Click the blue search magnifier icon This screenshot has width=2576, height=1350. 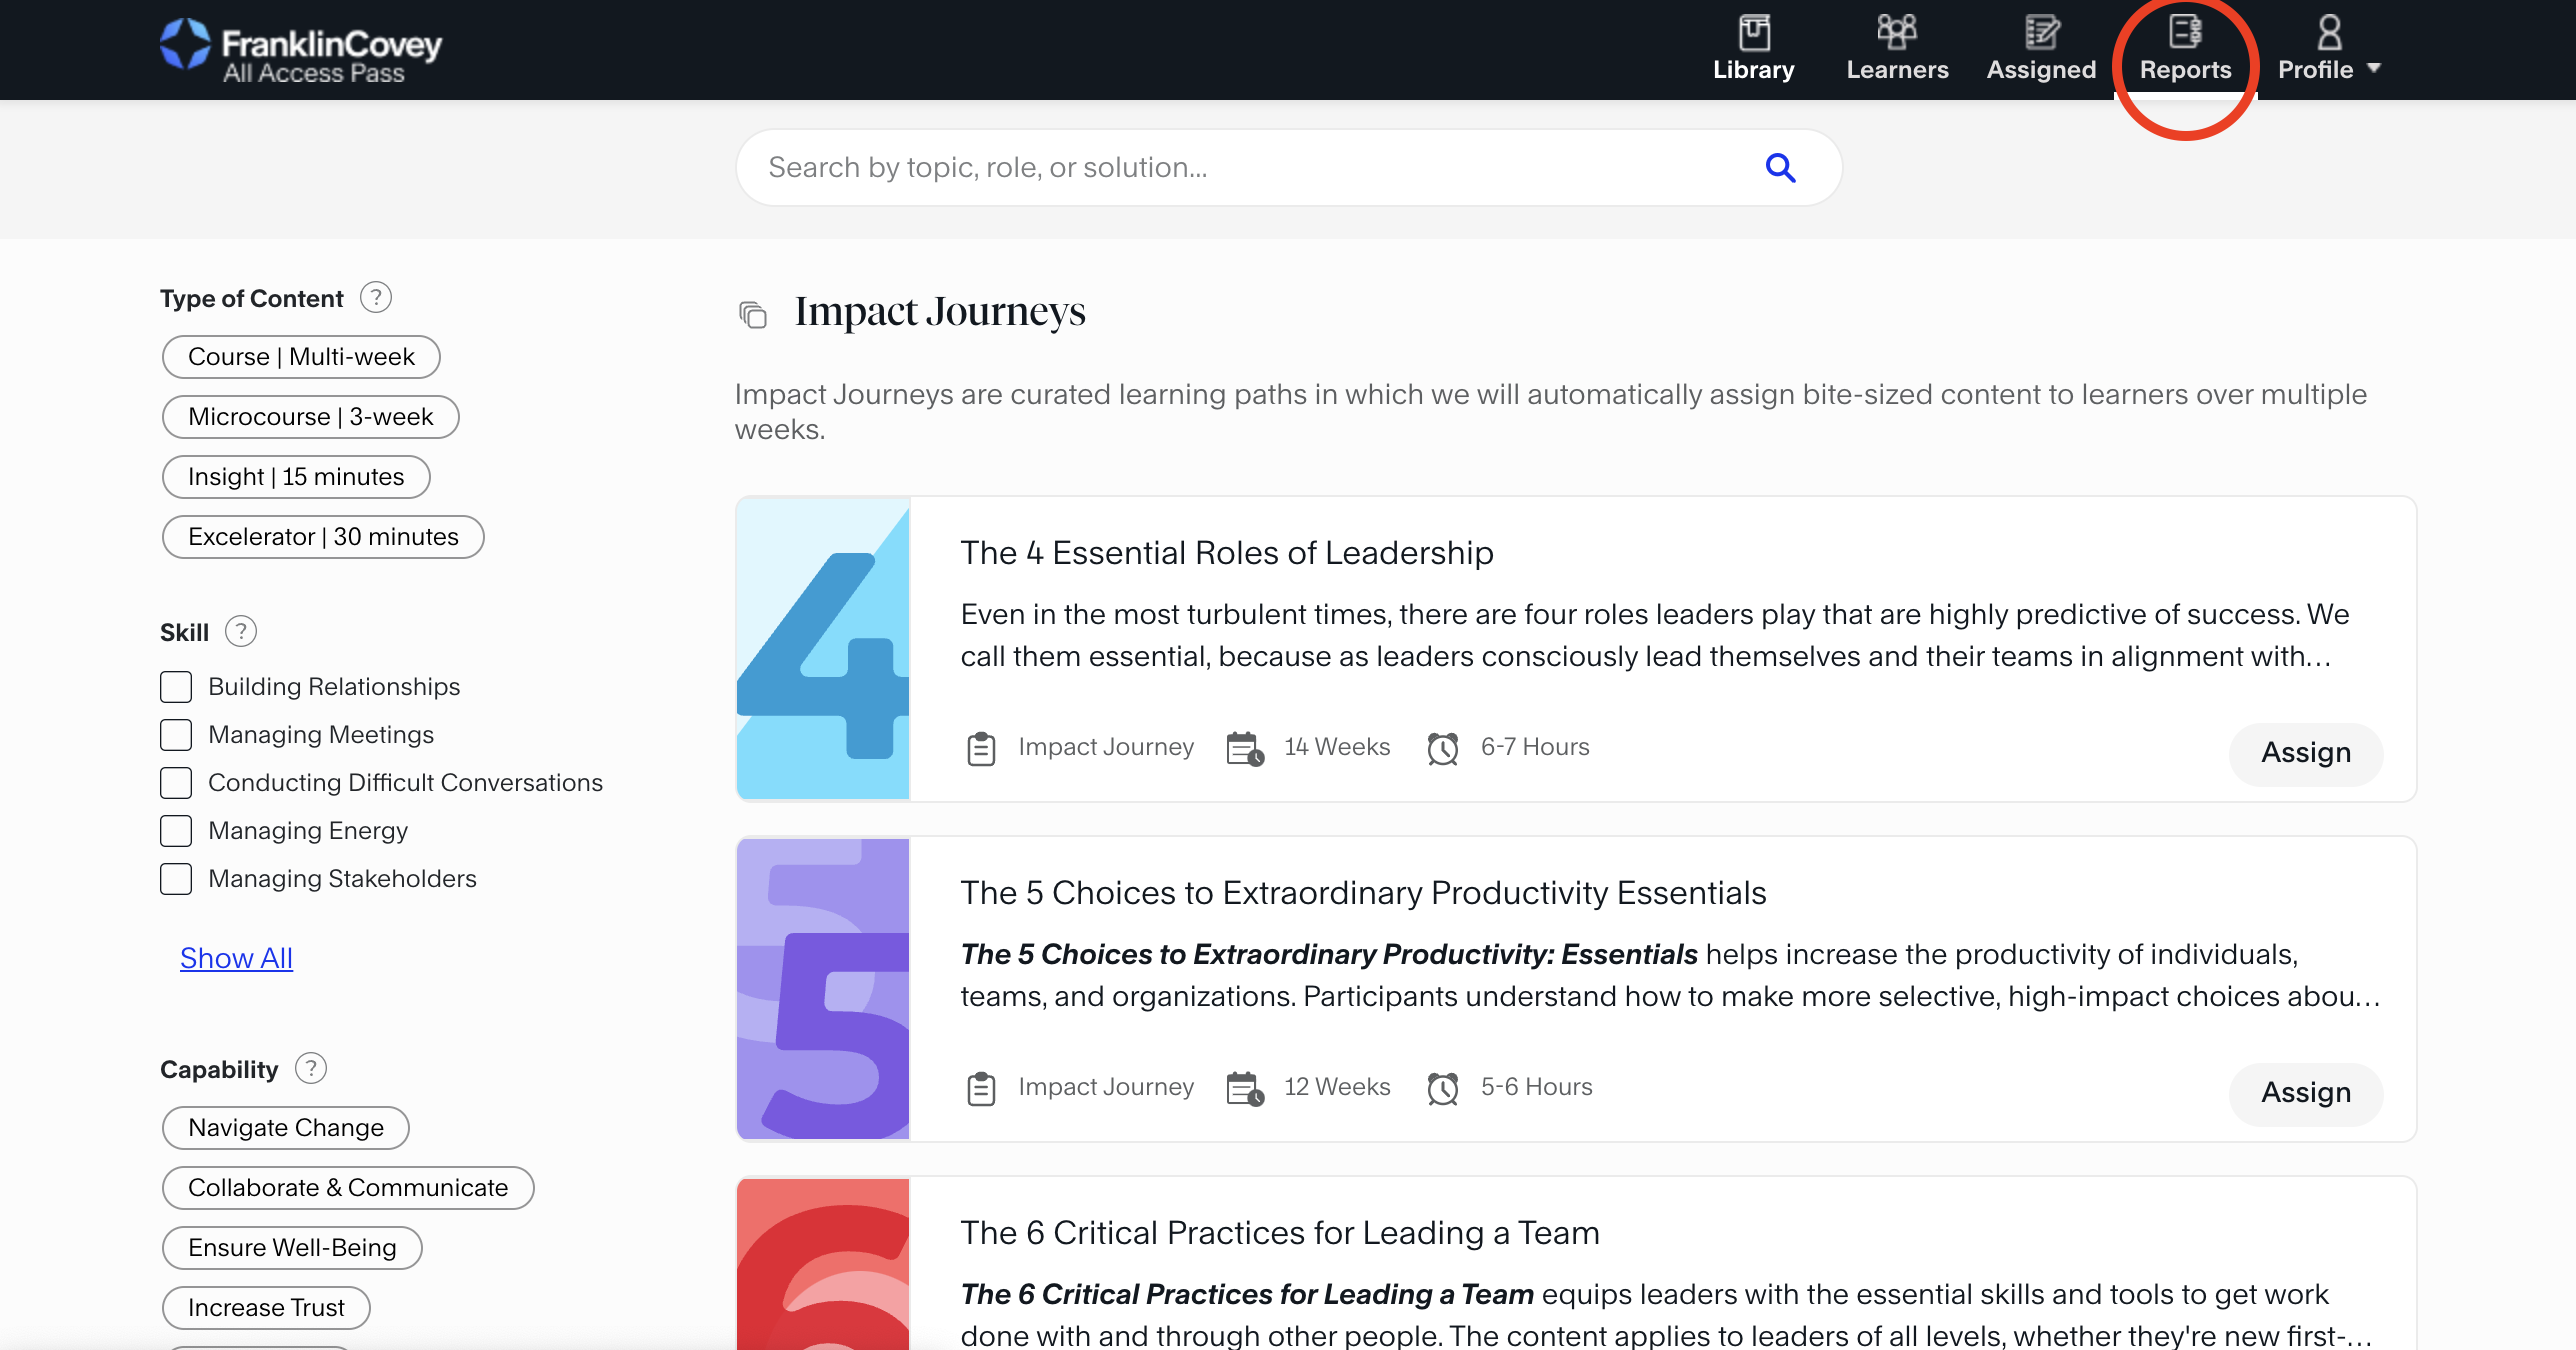click(x=1780, y=168)
